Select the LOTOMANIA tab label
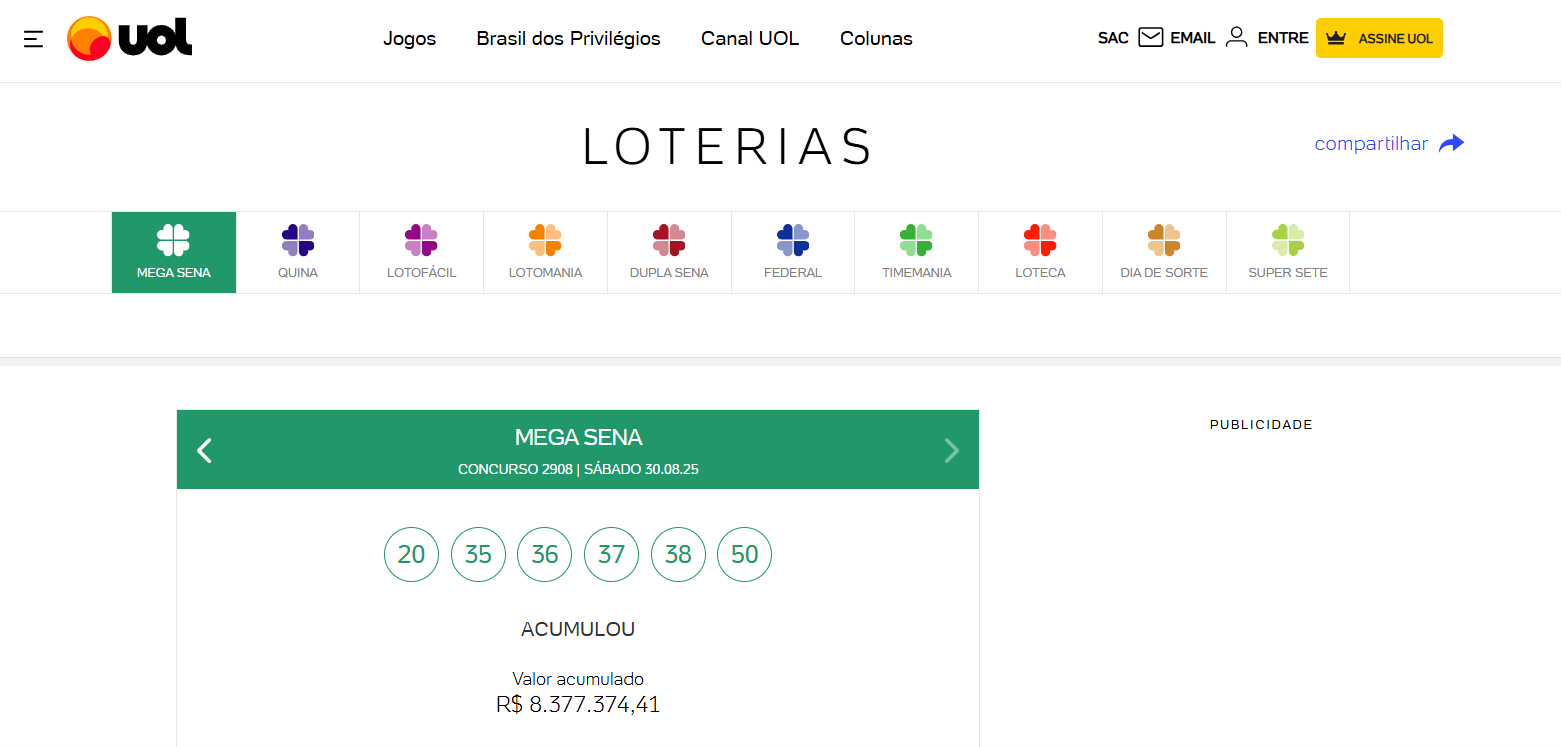This screenshot has width=1561, height=747. [545, 273]
